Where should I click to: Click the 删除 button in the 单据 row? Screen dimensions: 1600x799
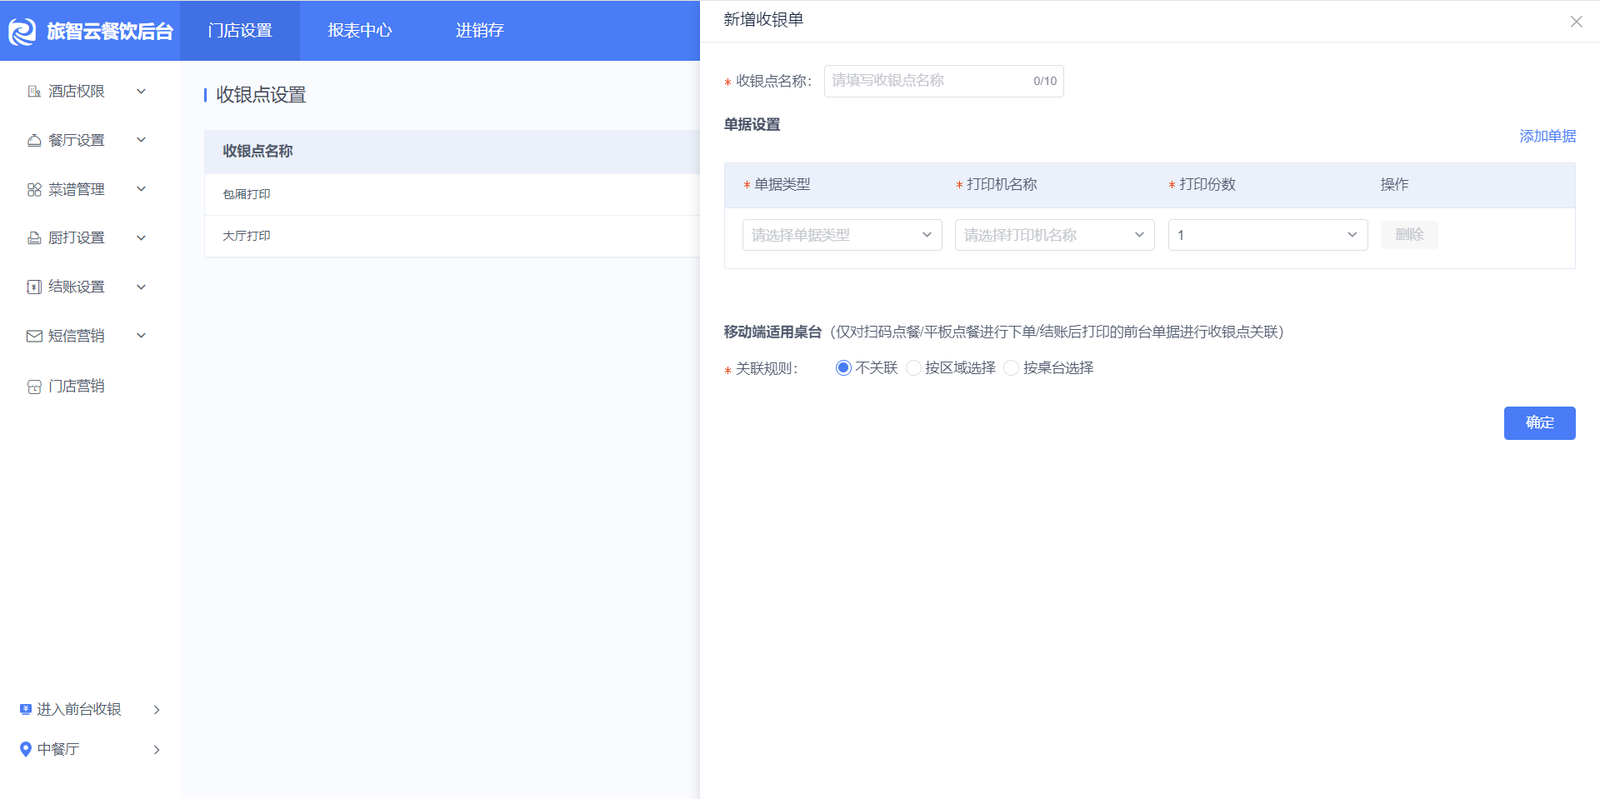pos(1409,235)
